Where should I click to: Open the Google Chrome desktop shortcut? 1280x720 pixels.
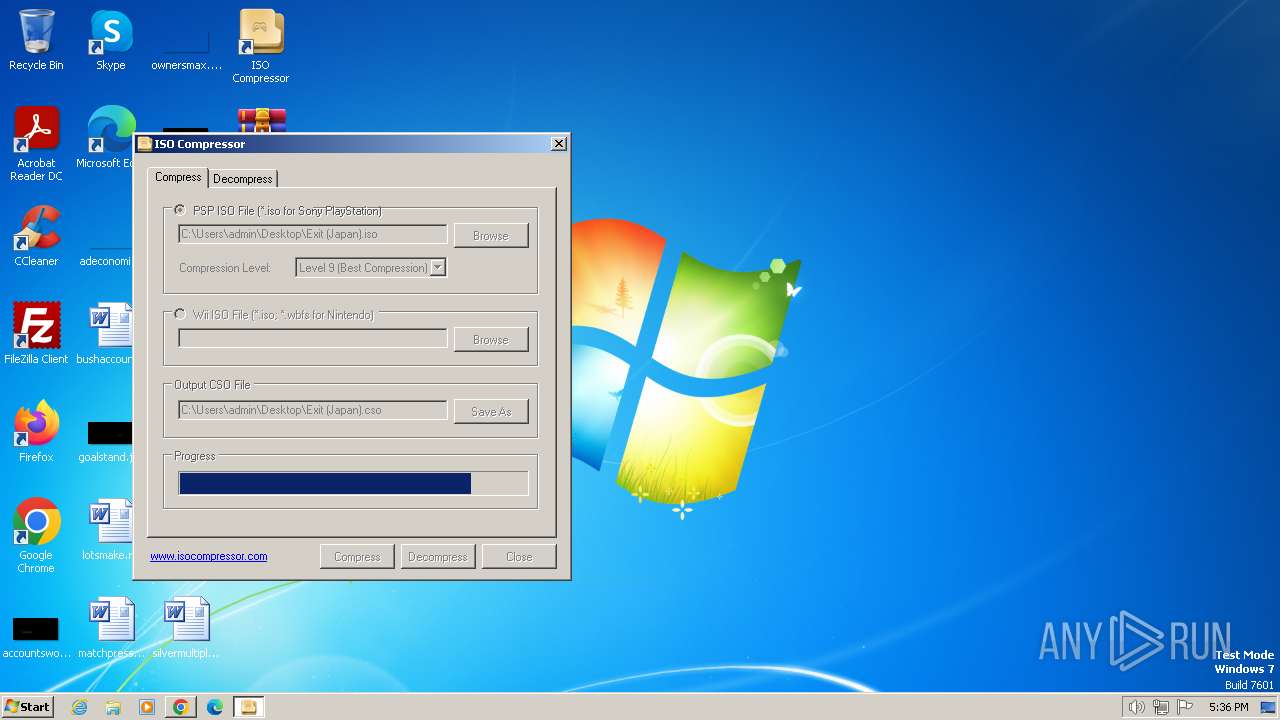coord(36,536)
